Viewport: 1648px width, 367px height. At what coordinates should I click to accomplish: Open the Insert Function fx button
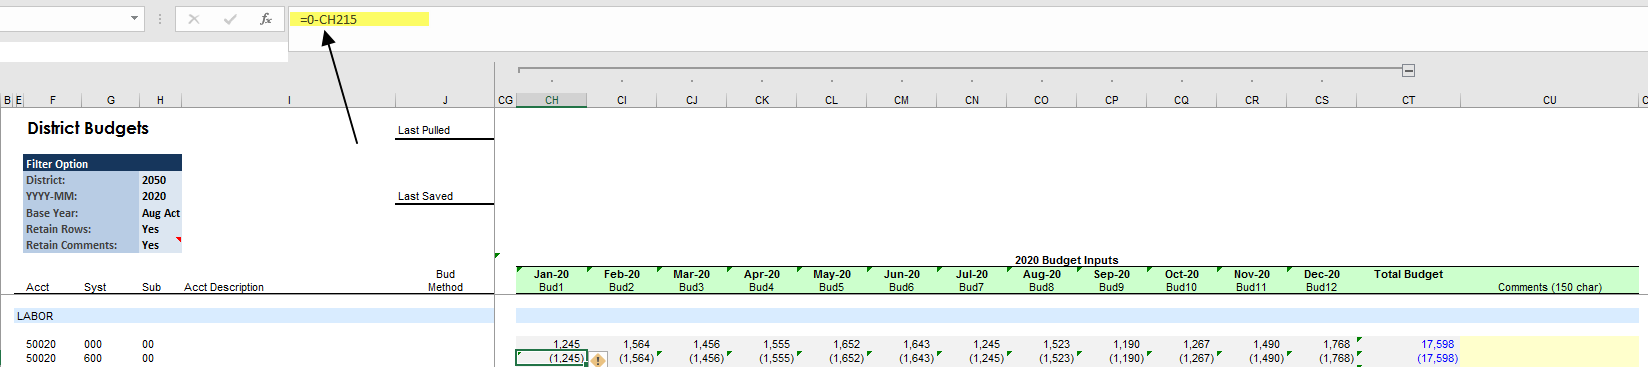(265, 19)
